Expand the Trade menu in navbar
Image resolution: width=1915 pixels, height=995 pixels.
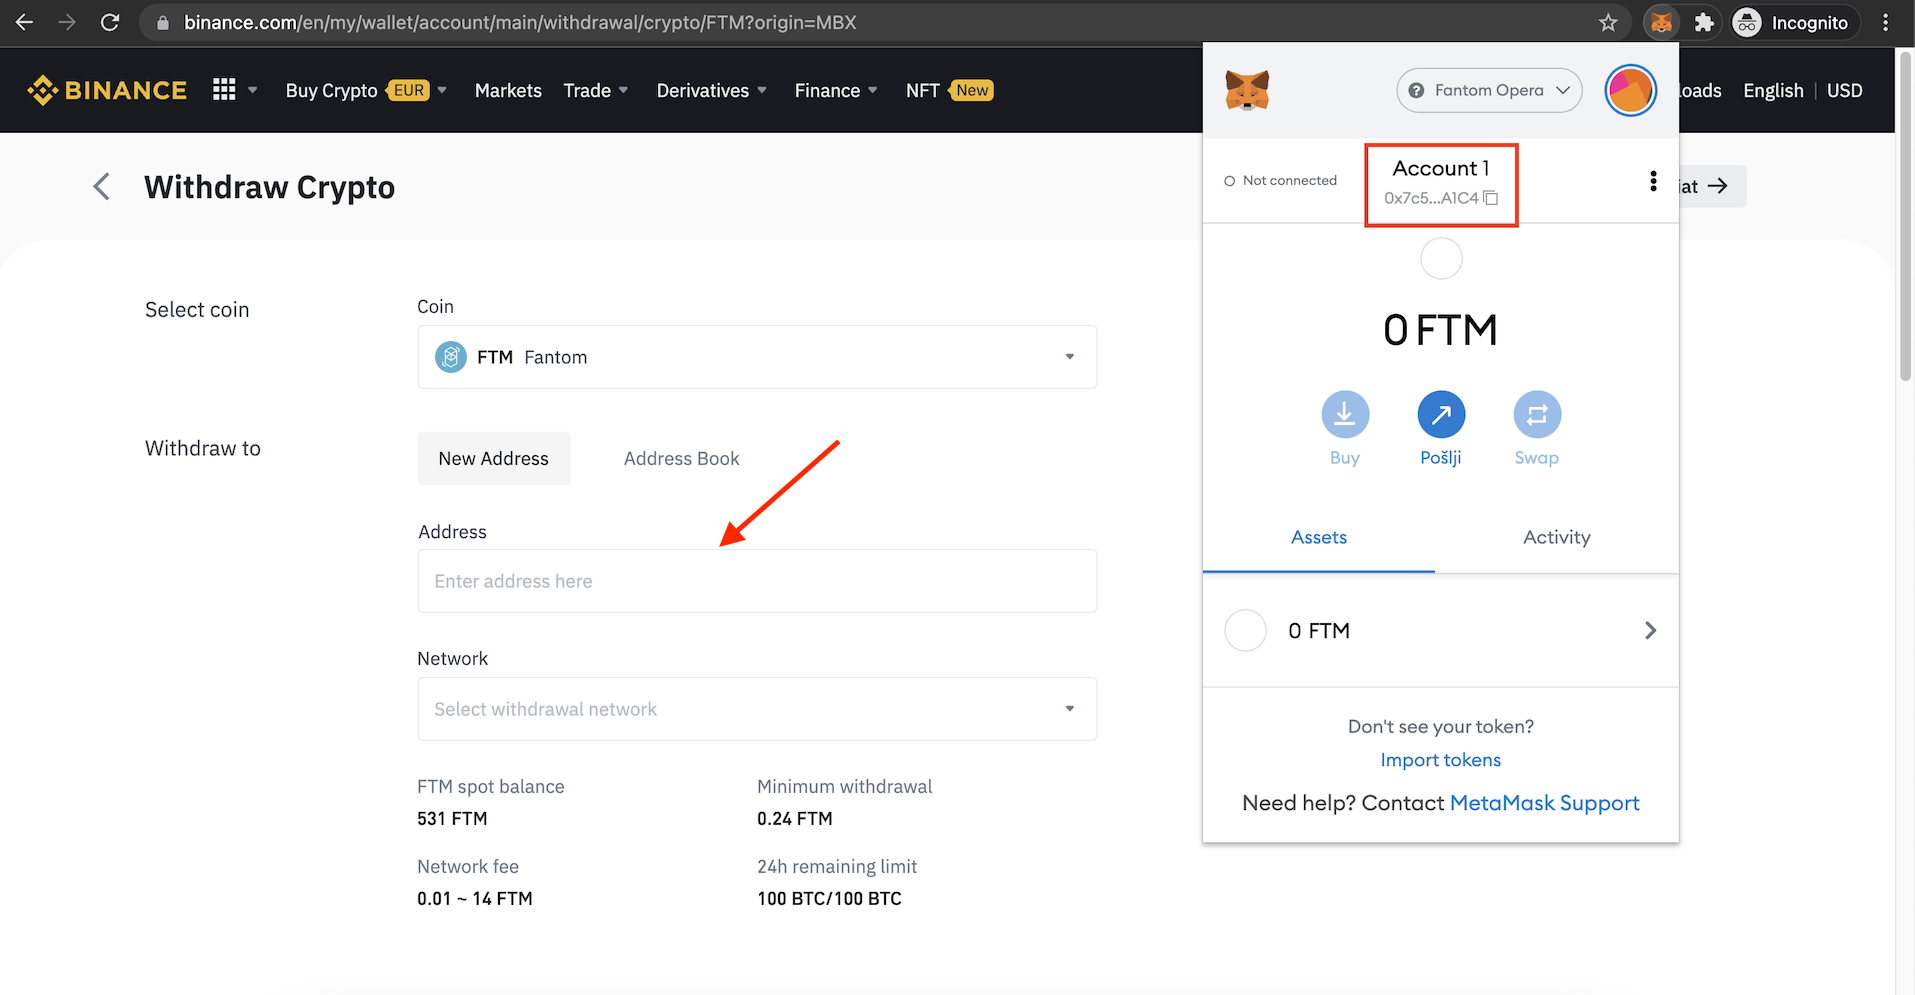(595, 91)
